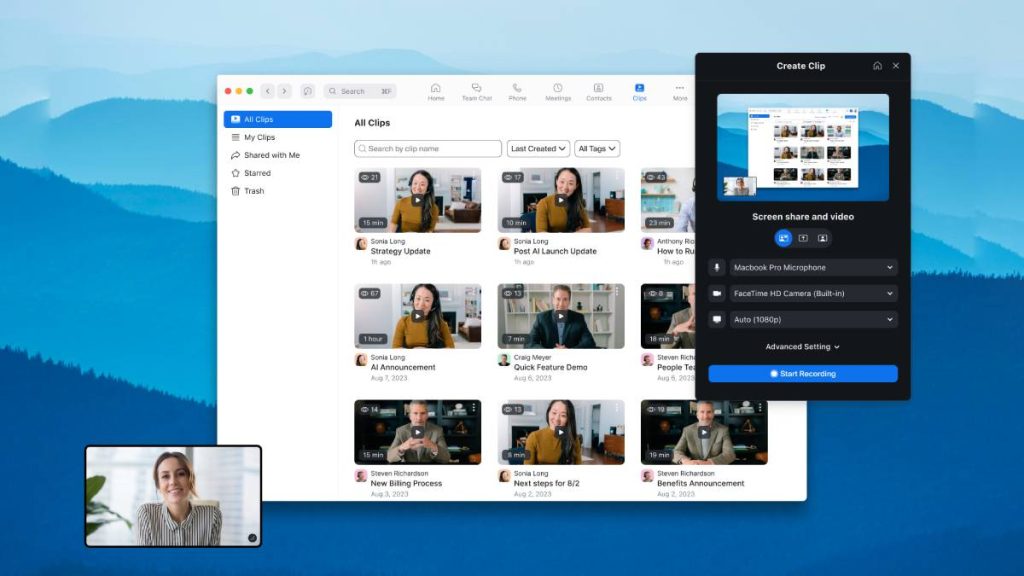Open the More menu
Image resolution: width=1024 pixels, height=576 pixels.
(x=680, y=92)
